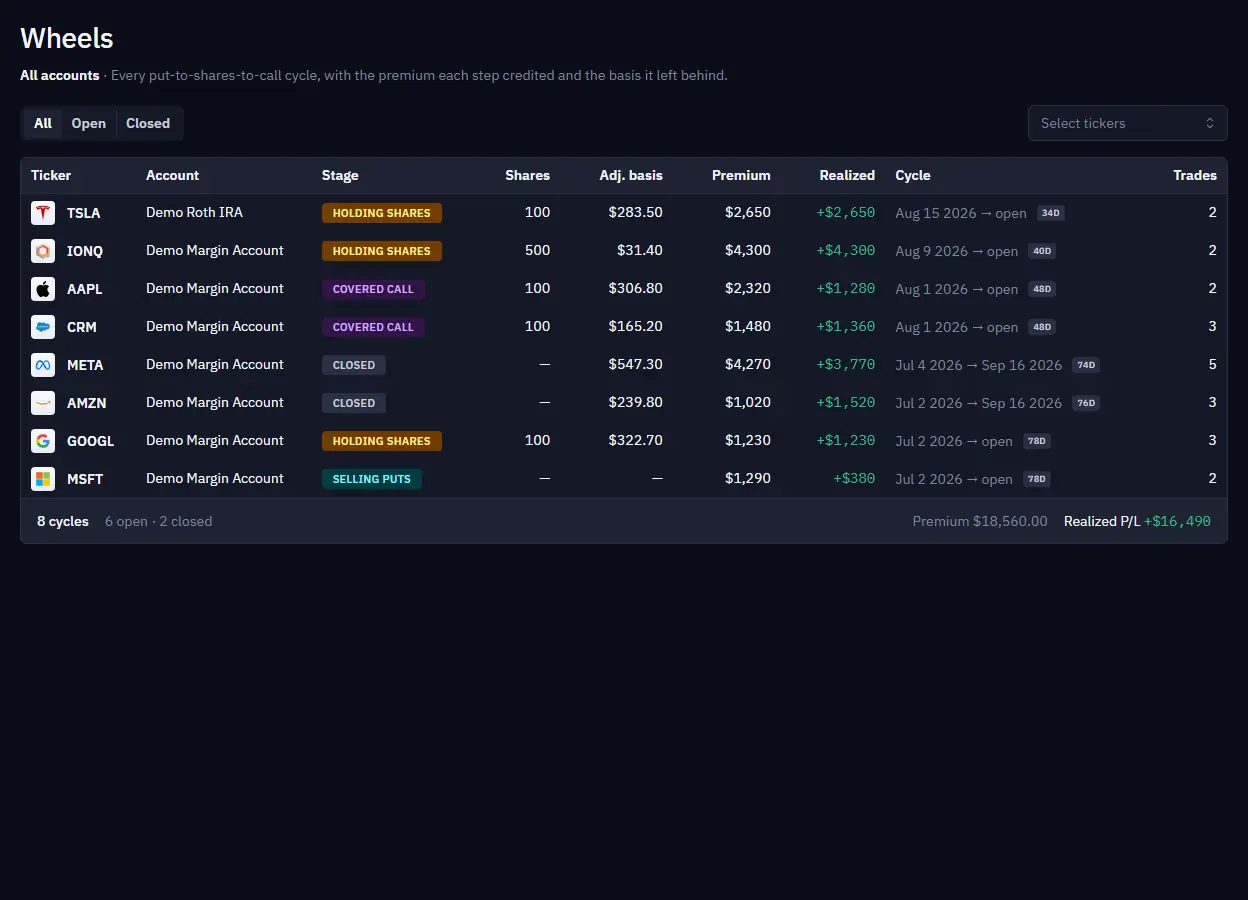Click the $31.40 adjusted basis value

(640, 250)
